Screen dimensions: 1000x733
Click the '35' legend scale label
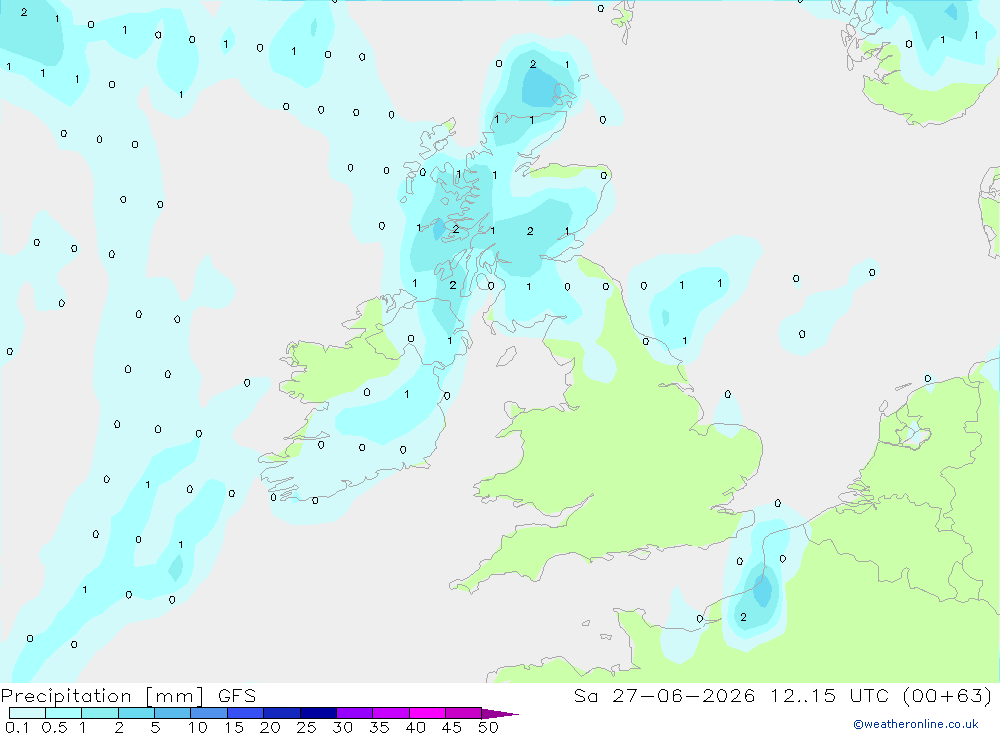point(379,727)
